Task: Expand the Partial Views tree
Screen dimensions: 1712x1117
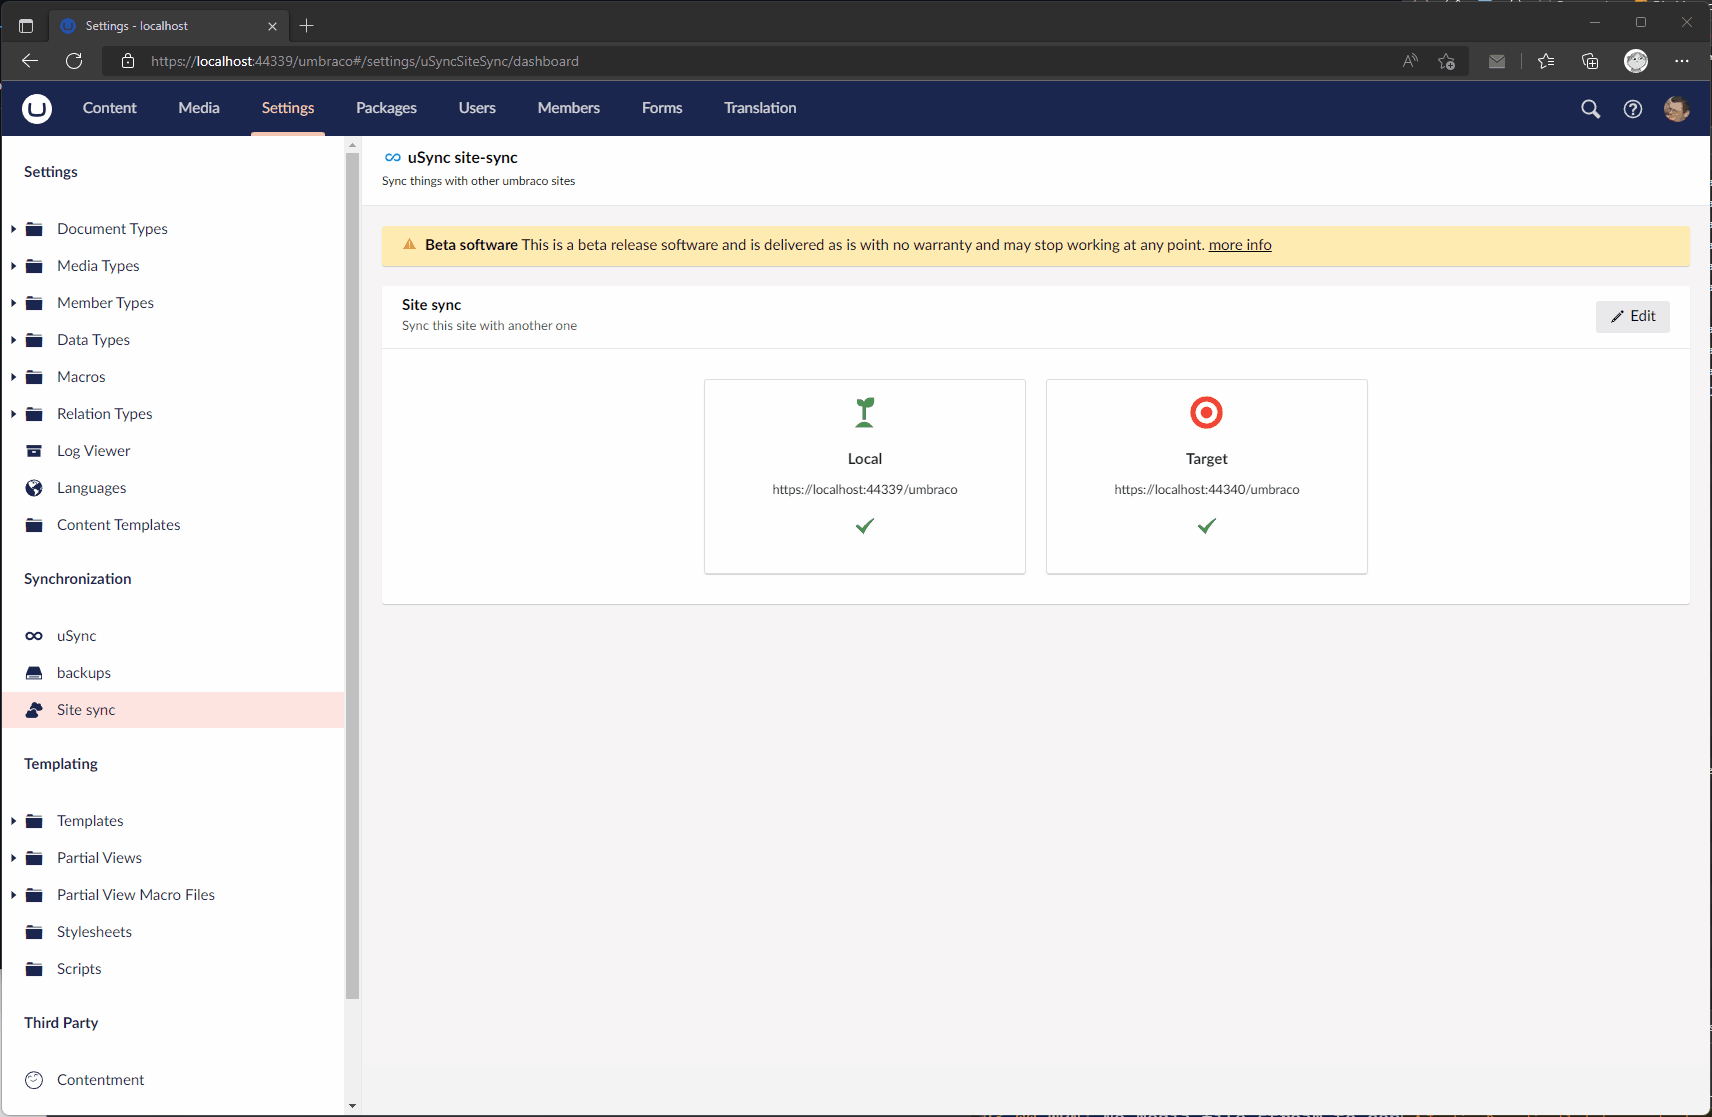Action: (x=12, y=857)
